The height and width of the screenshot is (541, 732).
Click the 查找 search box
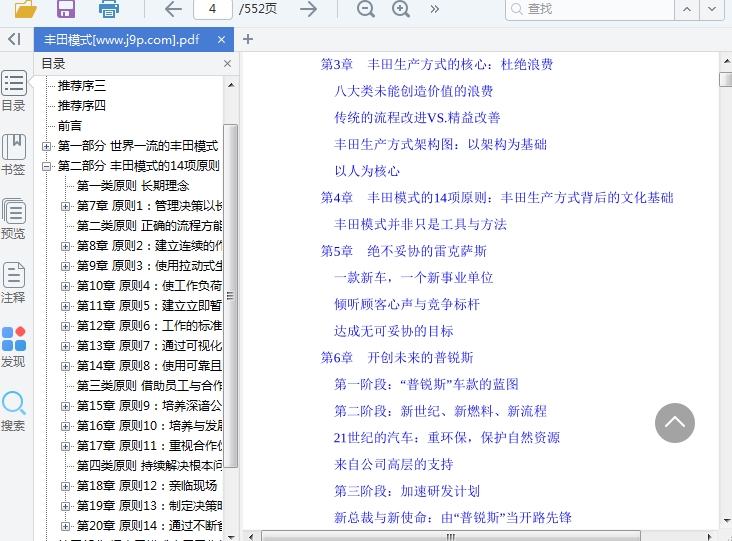point(590,9)
